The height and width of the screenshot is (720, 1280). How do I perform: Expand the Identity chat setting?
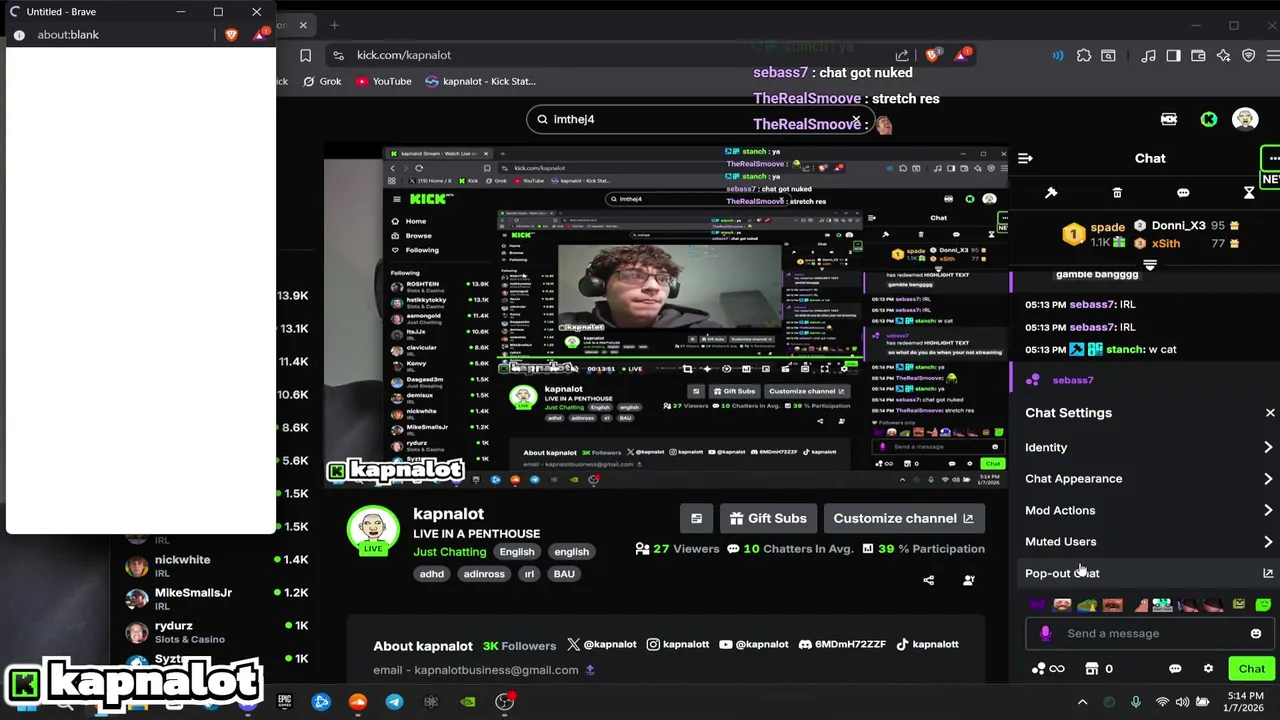1149,447
